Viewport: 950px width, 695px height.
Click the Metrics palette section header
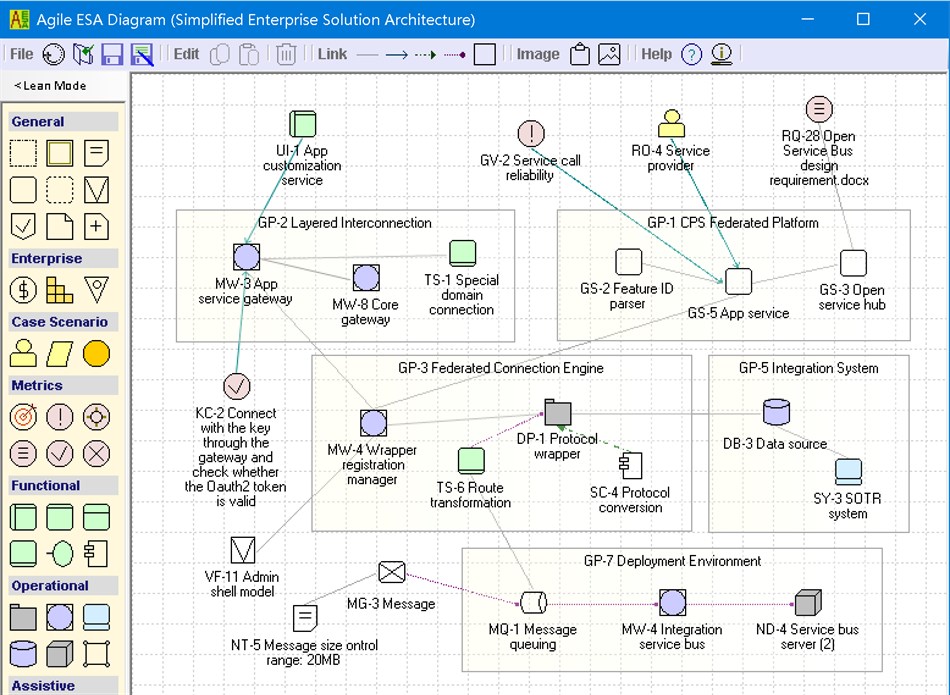coord(63,386)
